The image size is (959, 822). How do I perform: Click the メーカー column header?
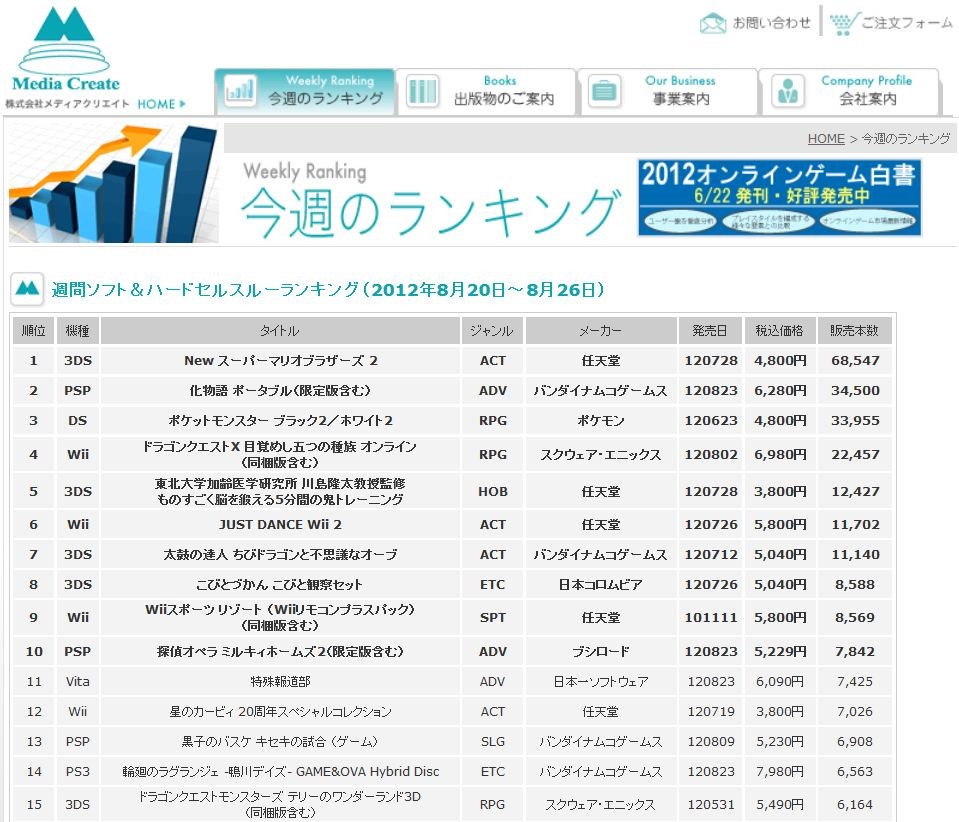pos(601,331)
